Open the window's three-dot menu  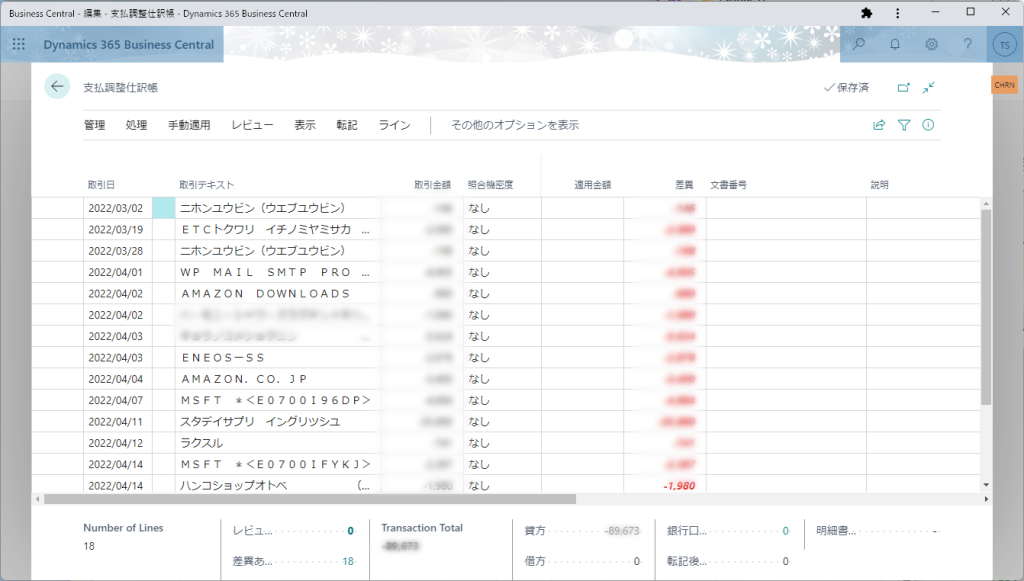coord(897,13)
